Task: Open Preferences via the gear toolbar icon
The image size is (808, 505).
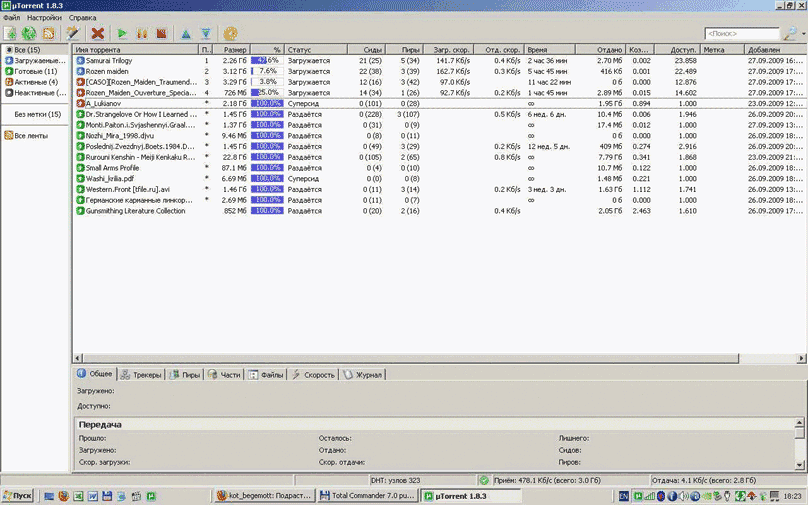Action: (230, 33)
